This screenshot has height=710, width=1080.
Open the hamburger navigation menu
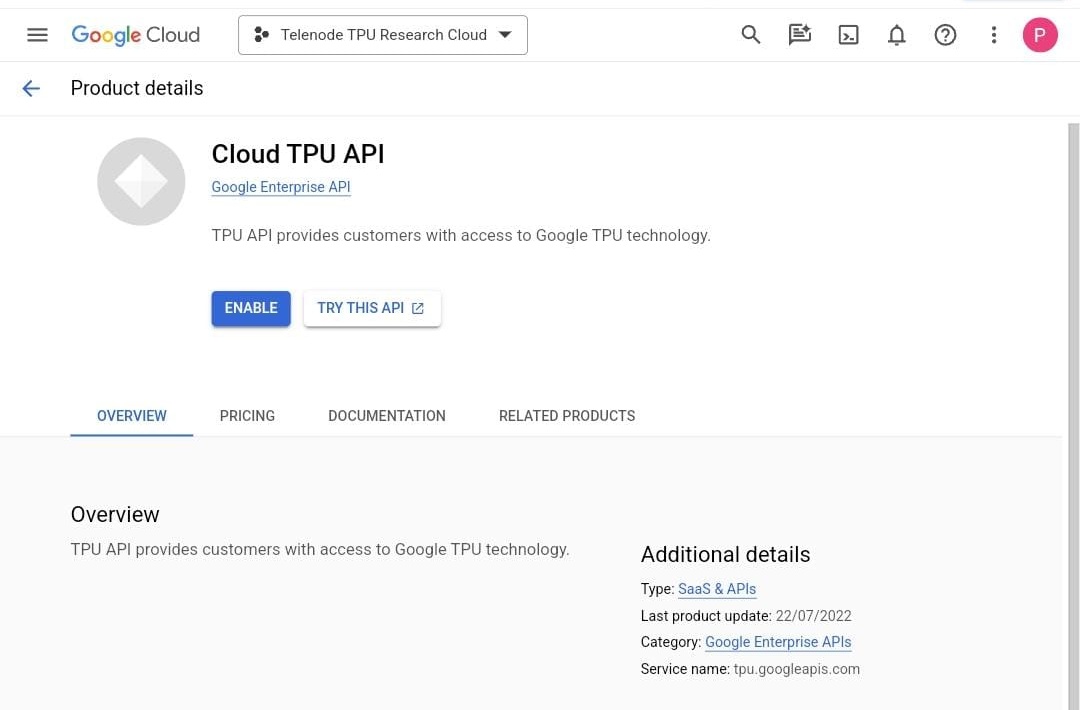tap(37, 34)
